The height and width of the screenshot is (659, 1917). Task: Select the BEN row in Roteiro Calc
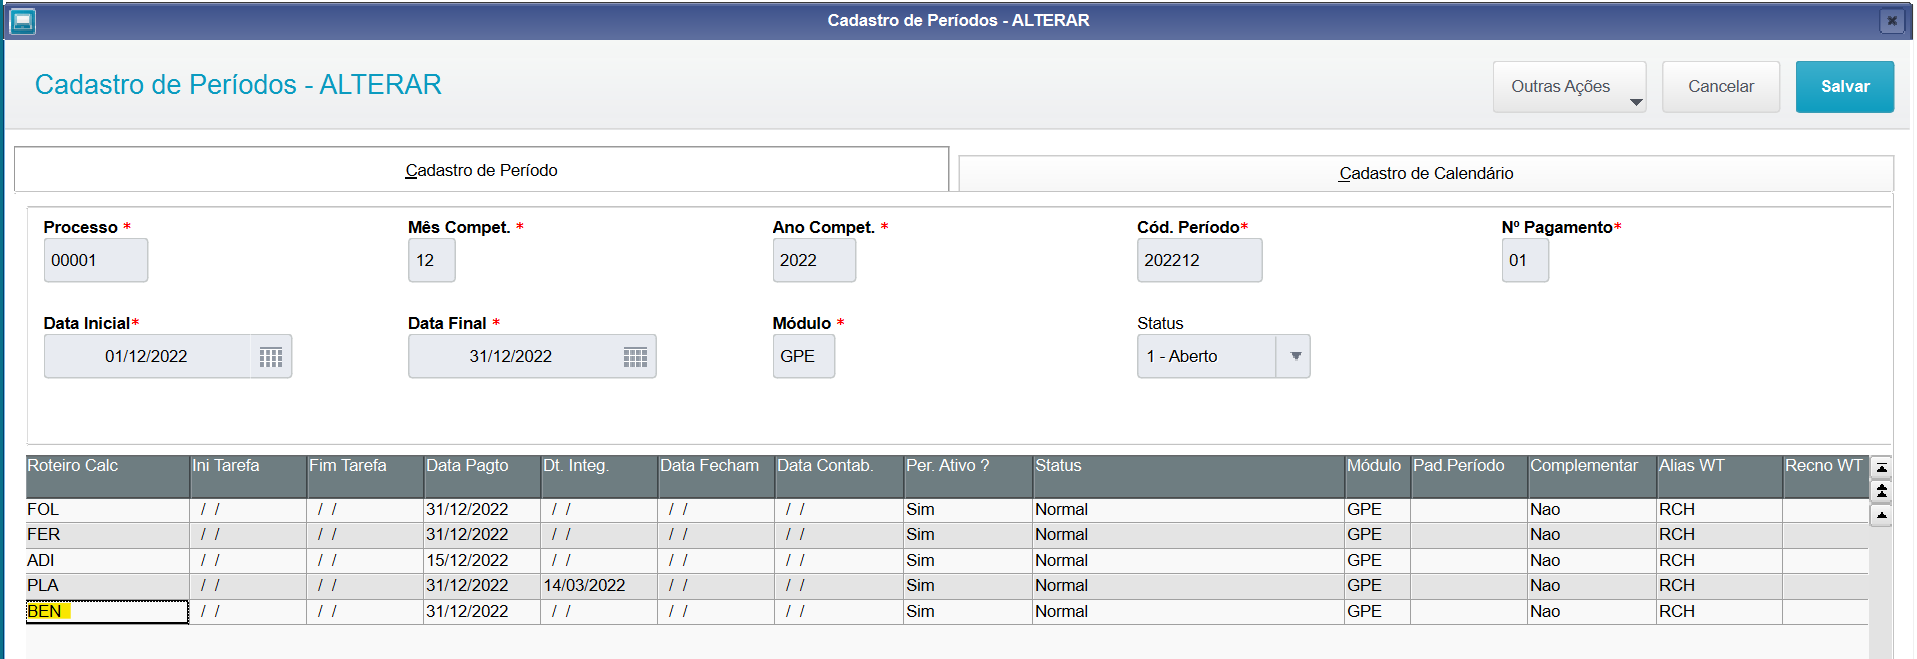106,612
